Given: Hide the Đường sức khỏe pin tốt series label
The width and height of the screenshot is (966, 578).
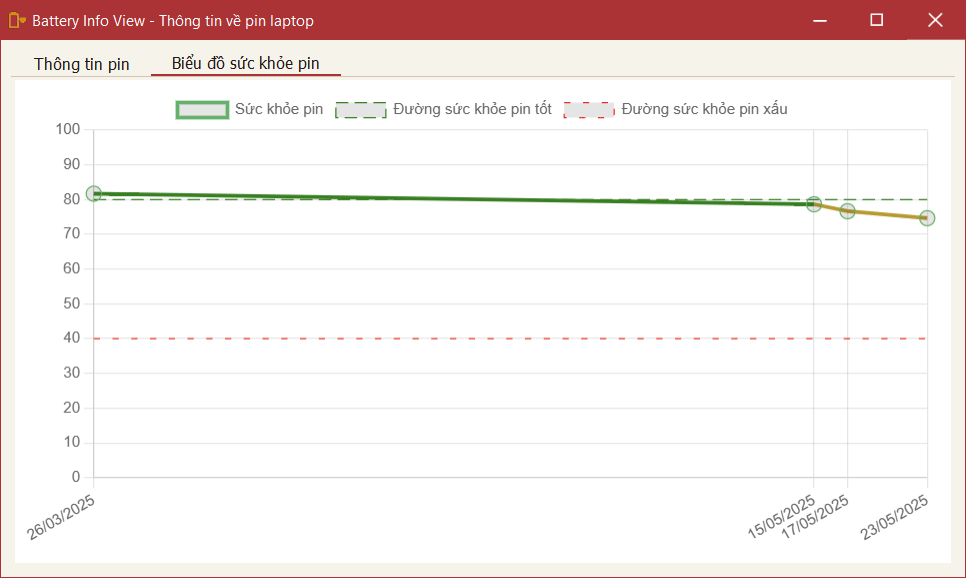Looking at the screenshot, I should 472,109.
